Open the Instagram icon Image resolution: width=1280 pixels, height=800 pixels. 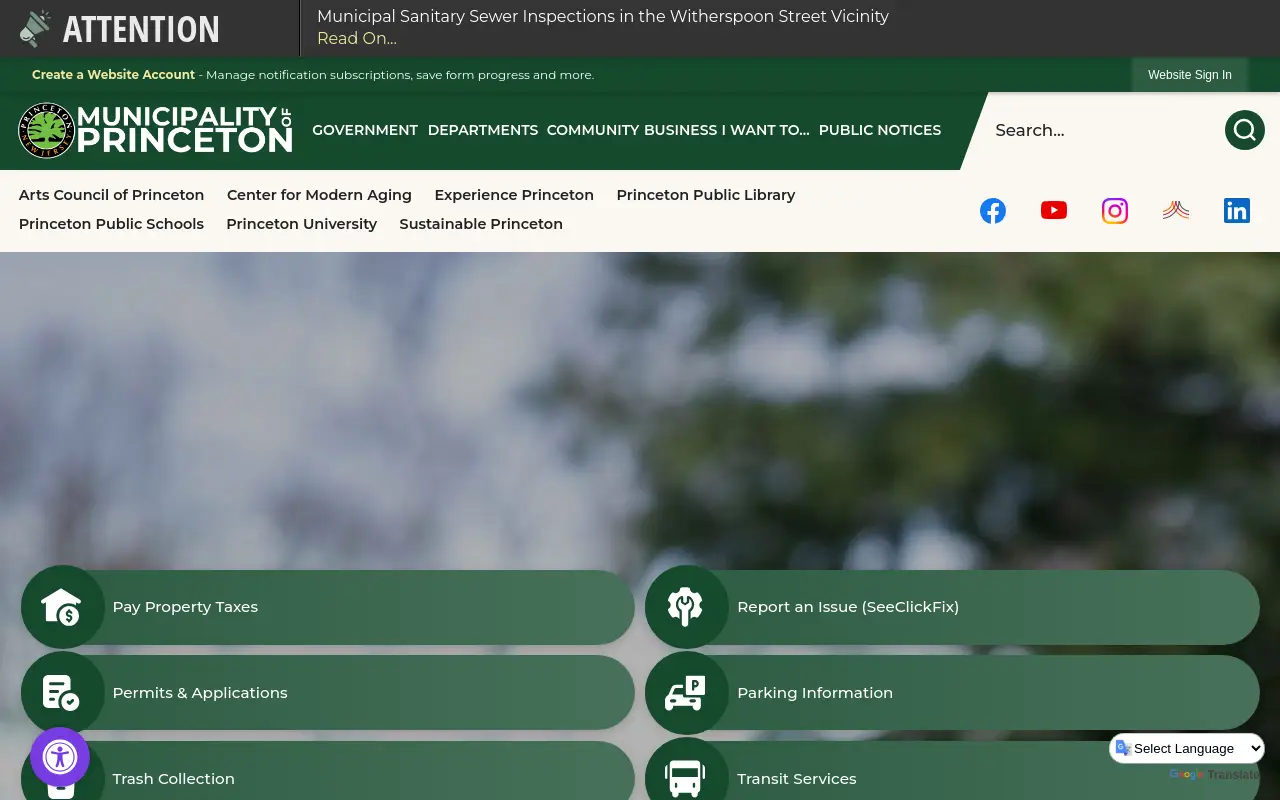[1115, 211]
